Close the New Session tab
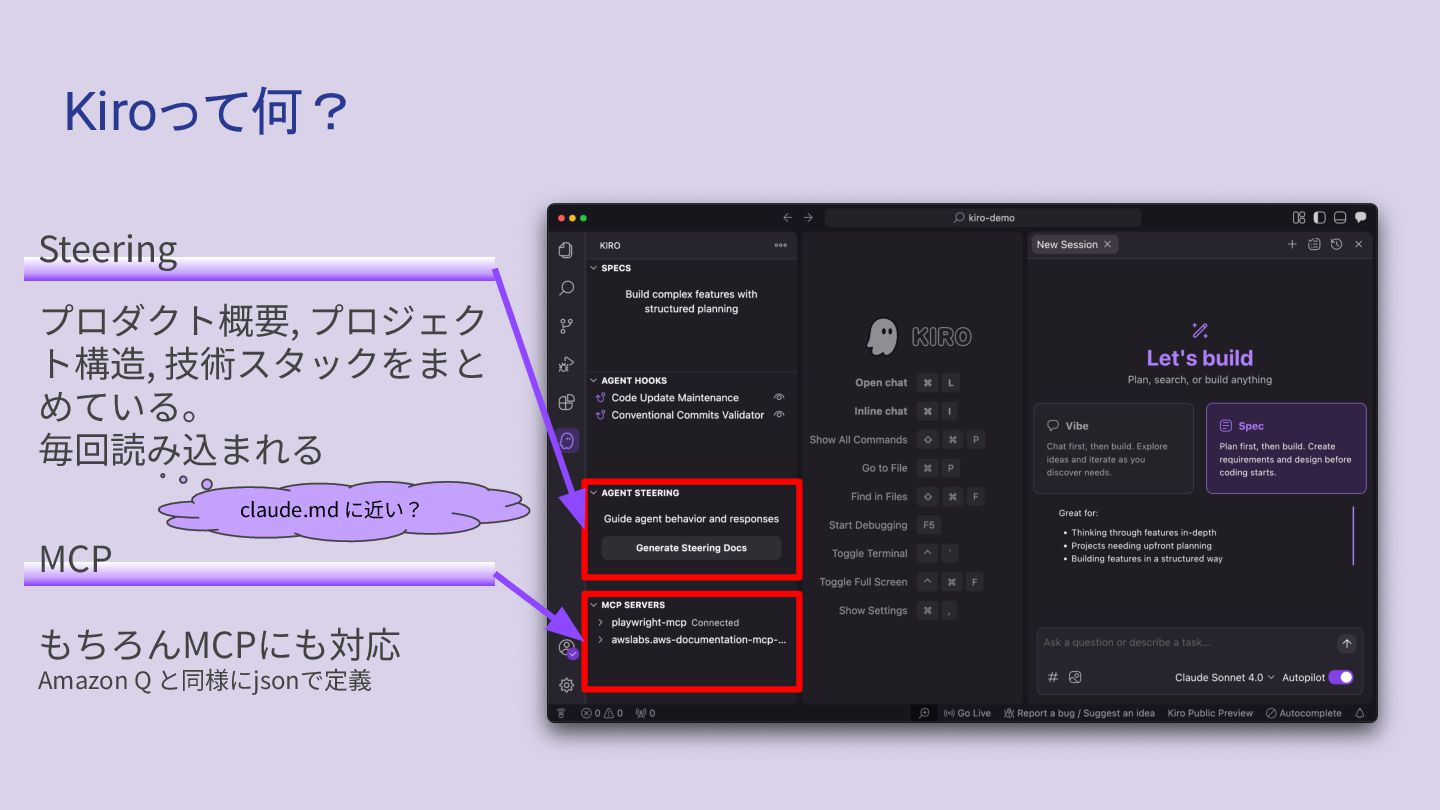Image resolution: width=1440 pixels, height=810 pixels. point(1107,244)
